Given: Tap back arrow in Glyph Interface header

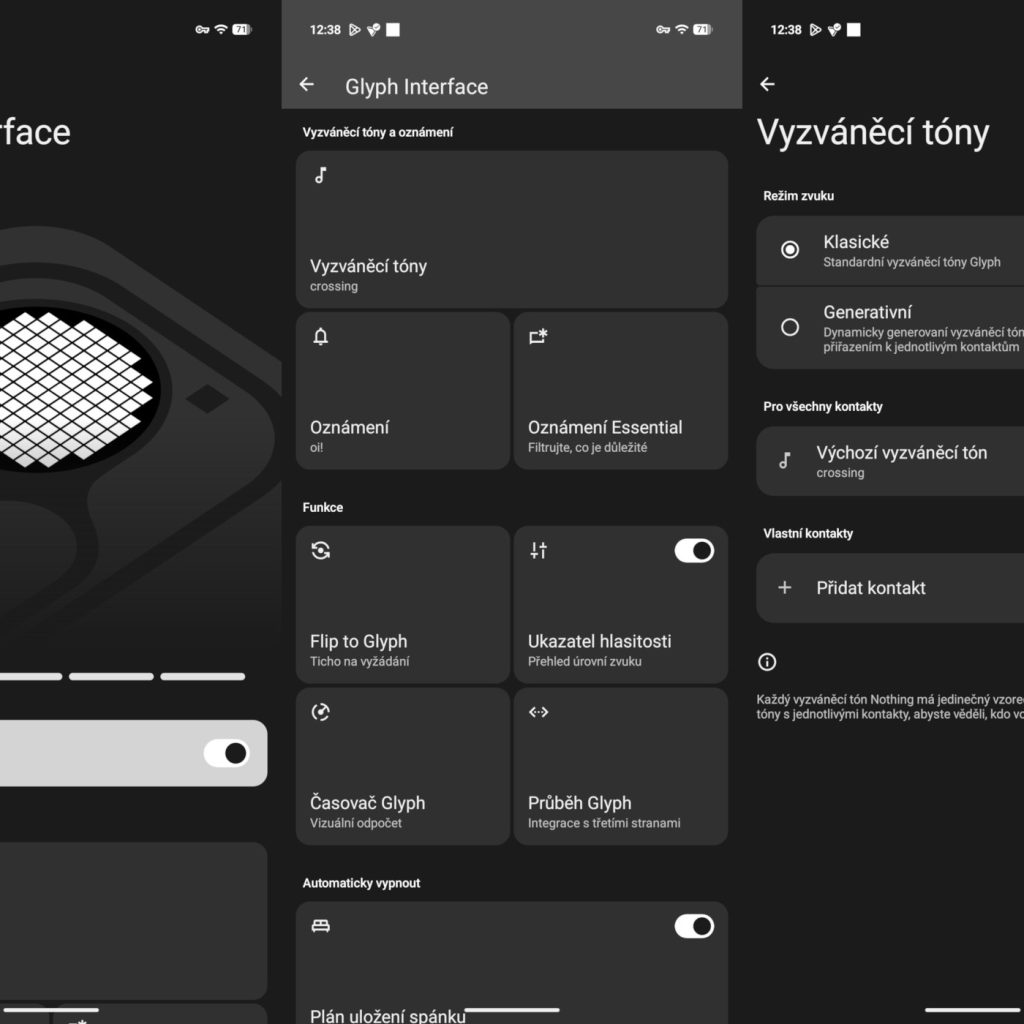Looking at the screenshot, I should coord(307,85).
